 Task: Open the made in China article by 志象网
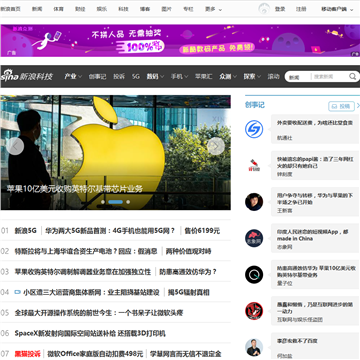(312, 235)
